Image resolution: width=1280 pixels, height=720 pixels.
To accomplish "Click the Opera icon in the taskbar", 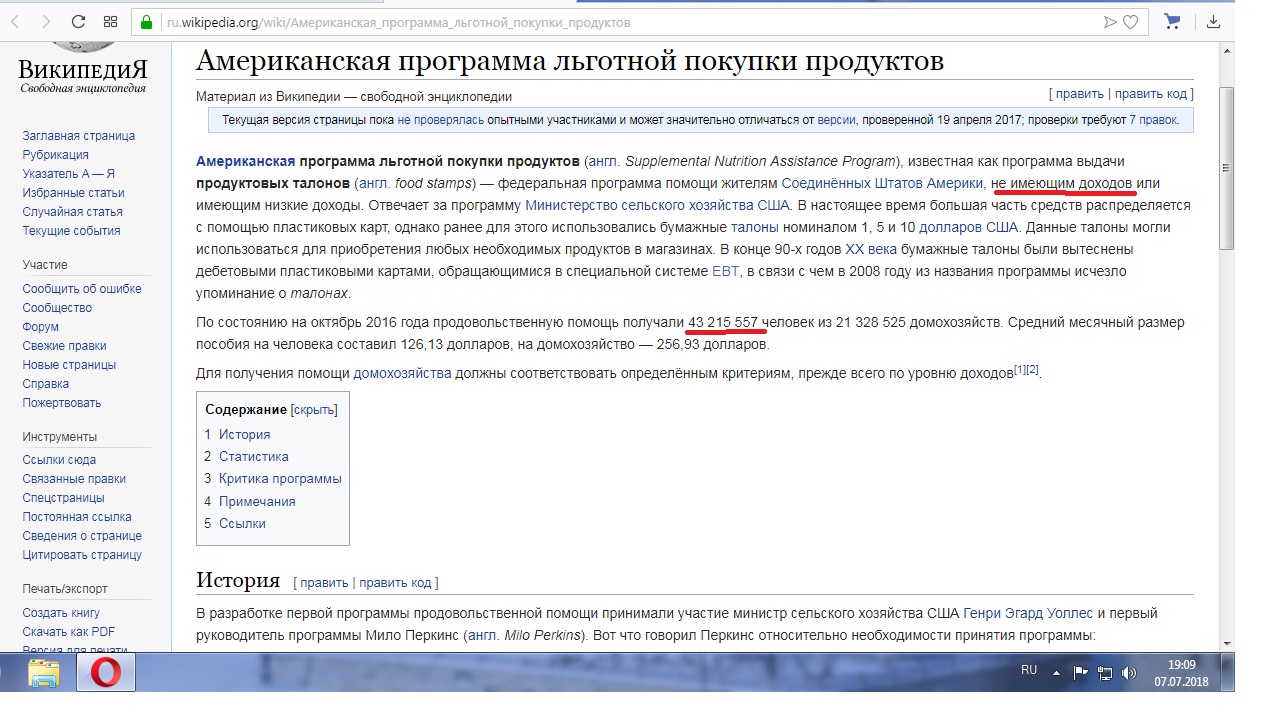I will coord(106,672).
